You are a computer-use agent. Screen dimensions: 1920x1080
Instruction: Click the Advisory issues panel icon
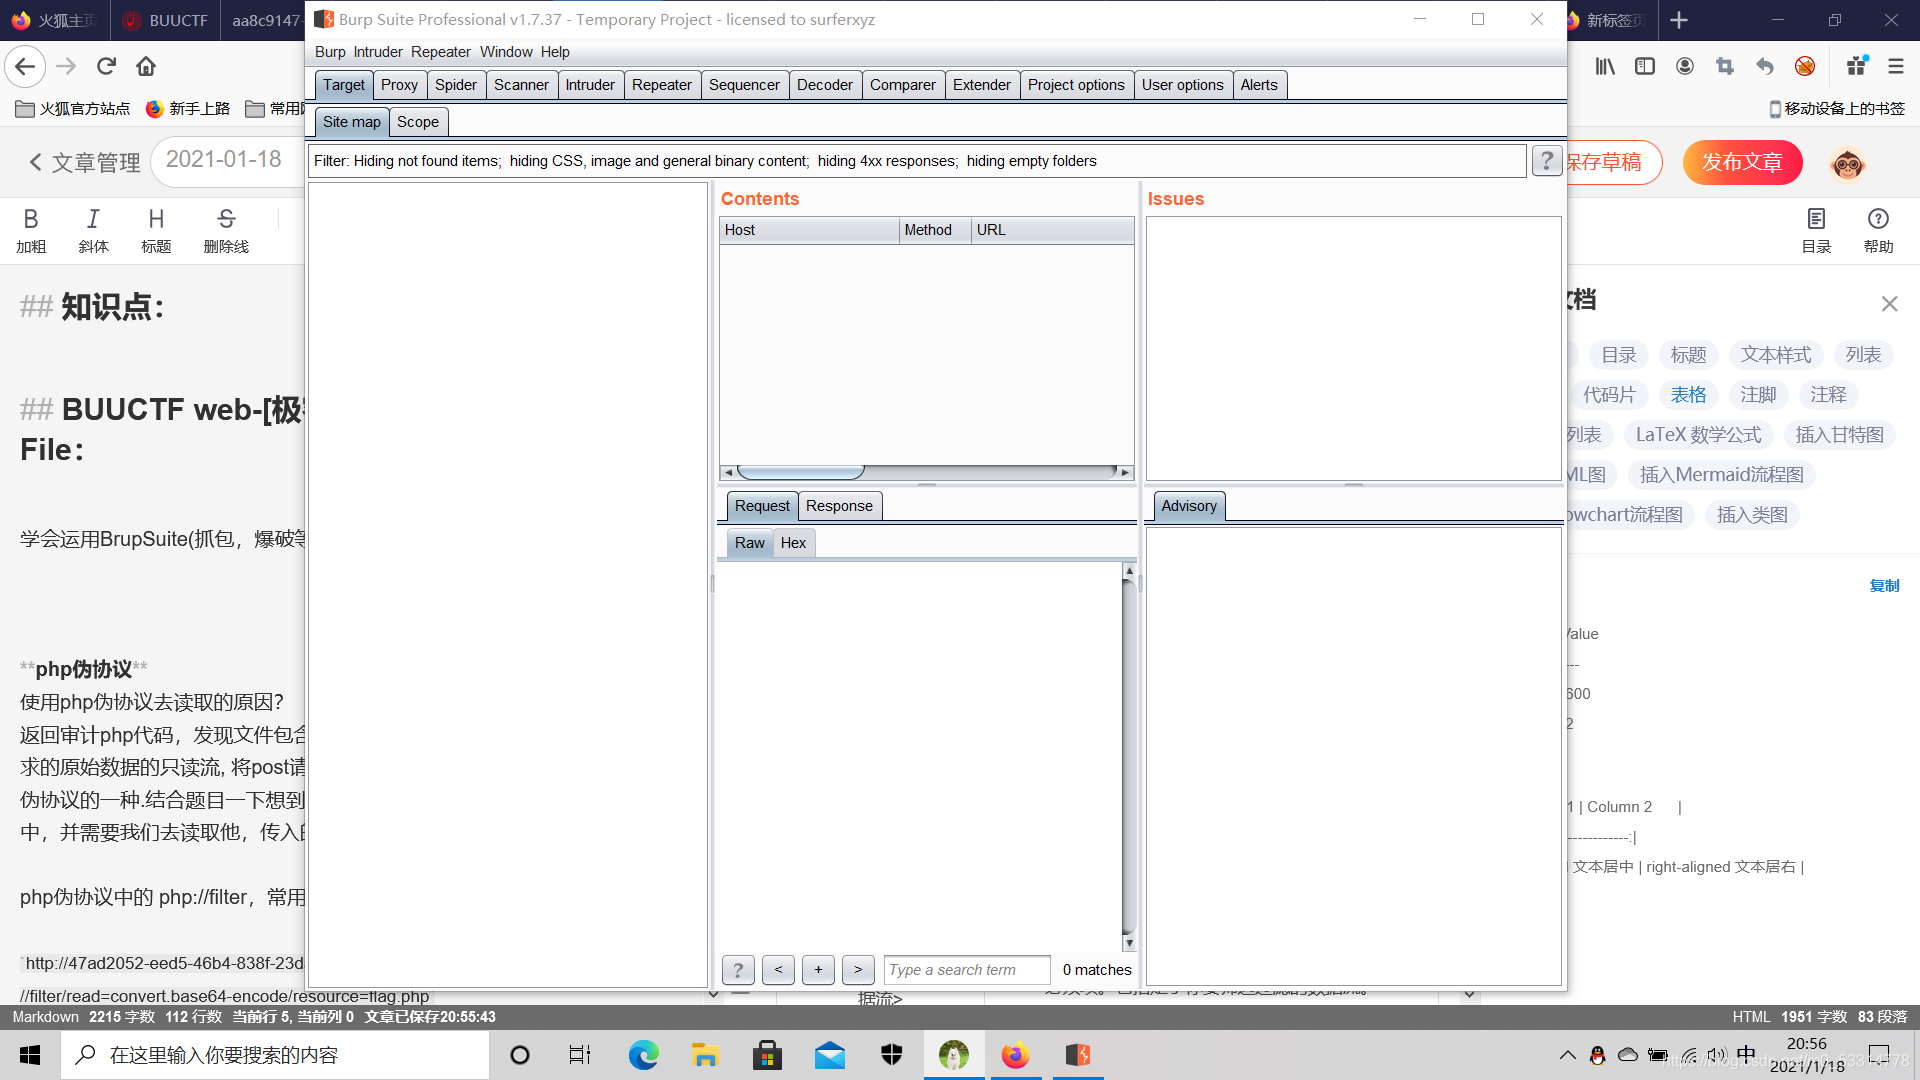[x=1187, y=505]
